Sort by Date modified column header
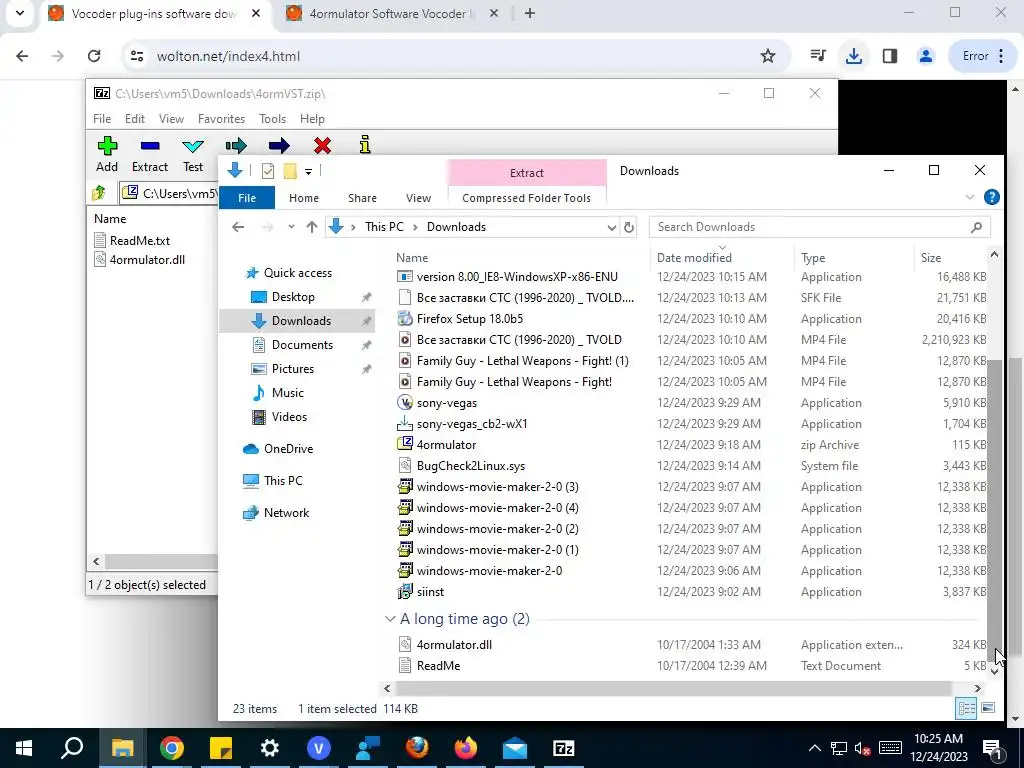This screenshot has height=768, width=1024. [694, 257]
